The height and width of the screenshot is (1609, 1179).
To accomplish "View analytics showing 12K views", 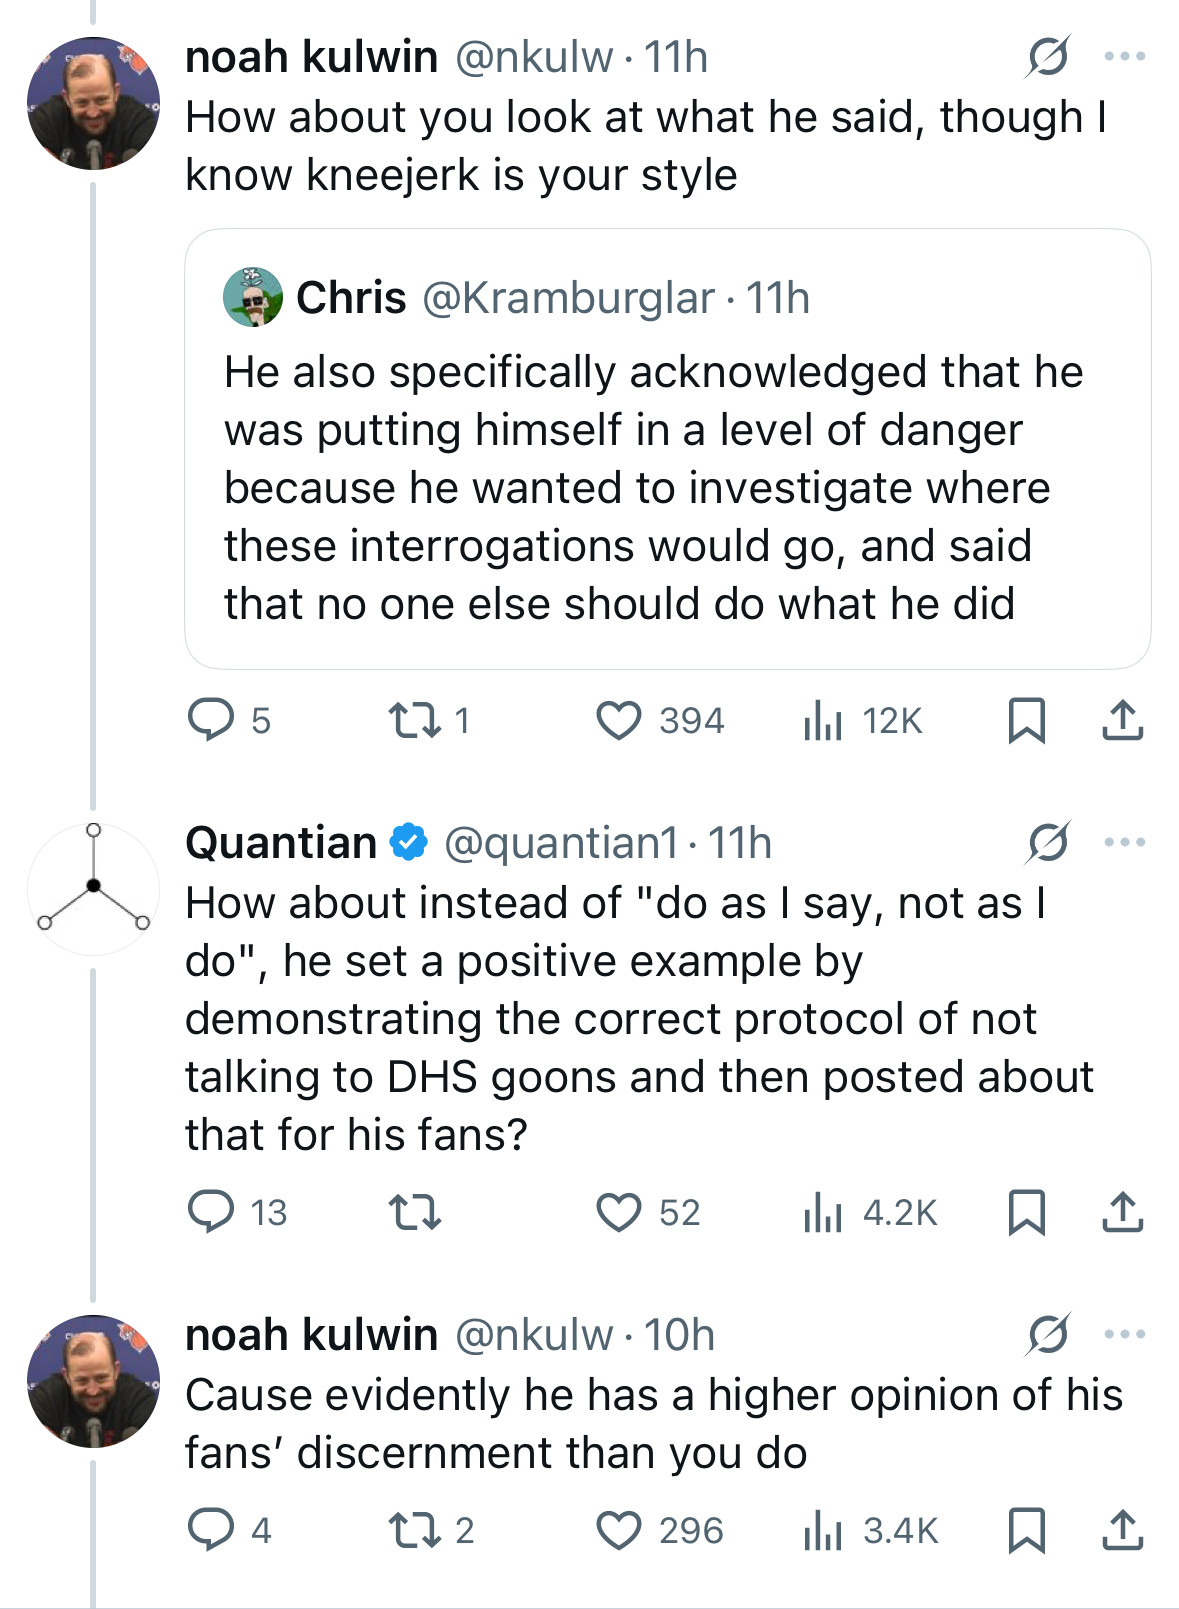I will click(x=862, y=720).
